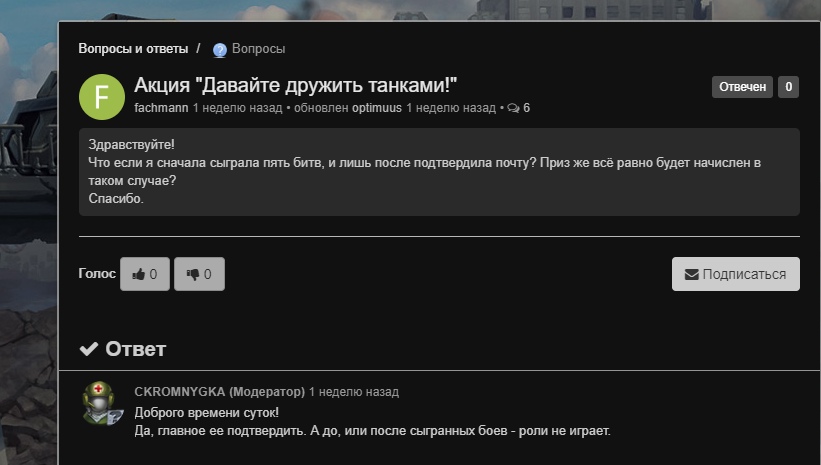Open the optimuus user profile
Image resolution: width=821 pixels, height=465 pixels.
pos(376,108)
